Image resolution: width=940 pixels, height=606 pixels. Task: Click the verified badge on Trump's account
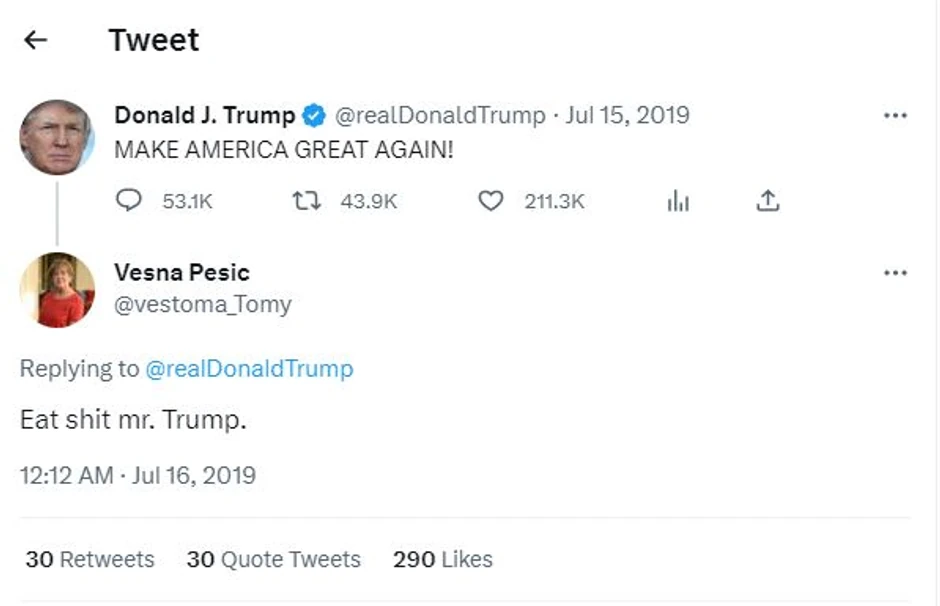tap(312, 114)
